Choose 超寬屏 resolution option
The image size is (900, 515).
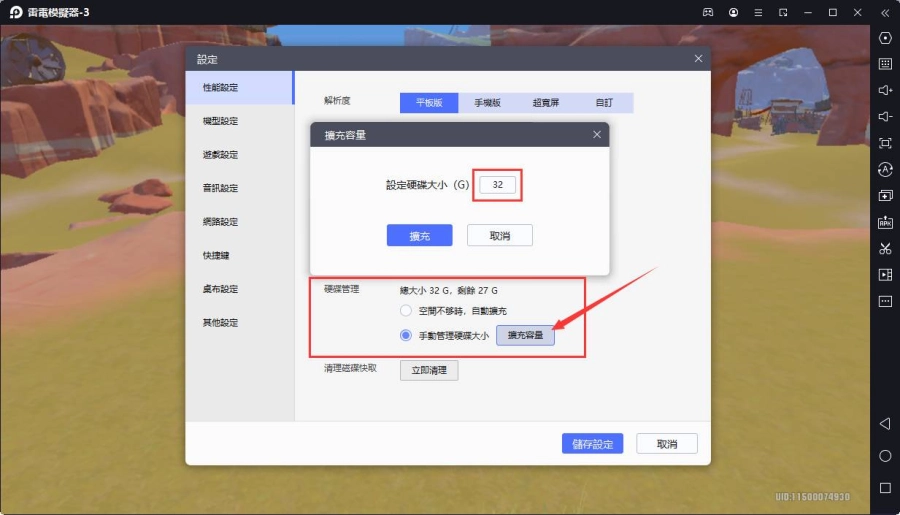coord(545,103)
